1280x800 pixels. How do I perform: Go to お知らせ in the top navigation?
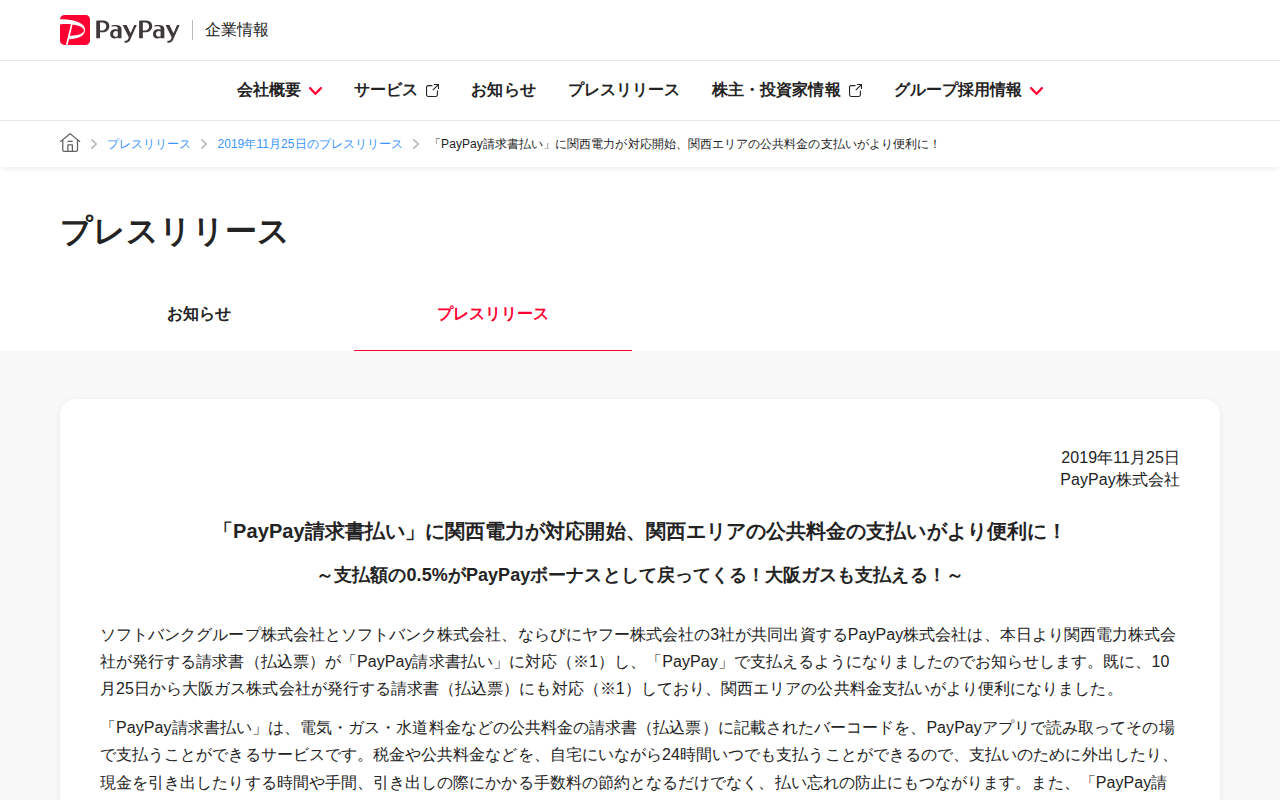(x=503, y=90)
